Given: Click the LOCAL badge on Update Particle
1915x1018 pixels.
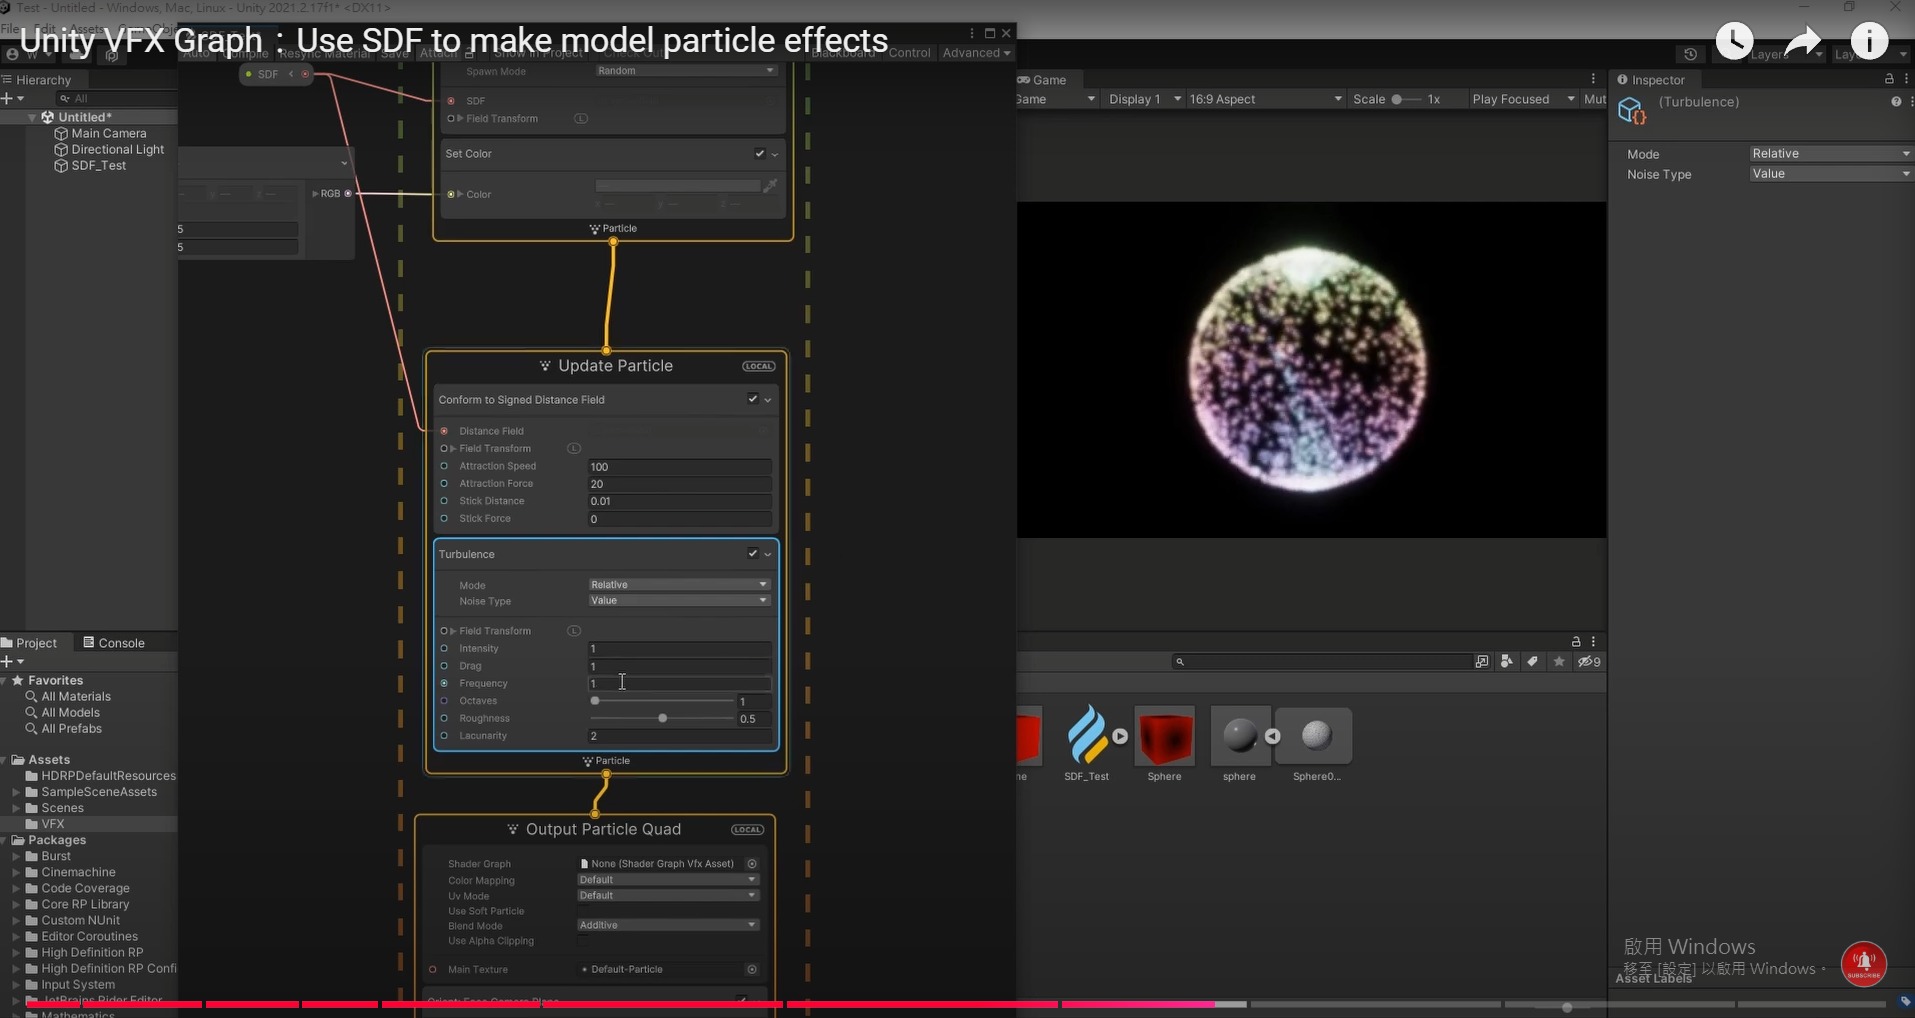Looking at the screenshot, I should [x=758, y=366].
